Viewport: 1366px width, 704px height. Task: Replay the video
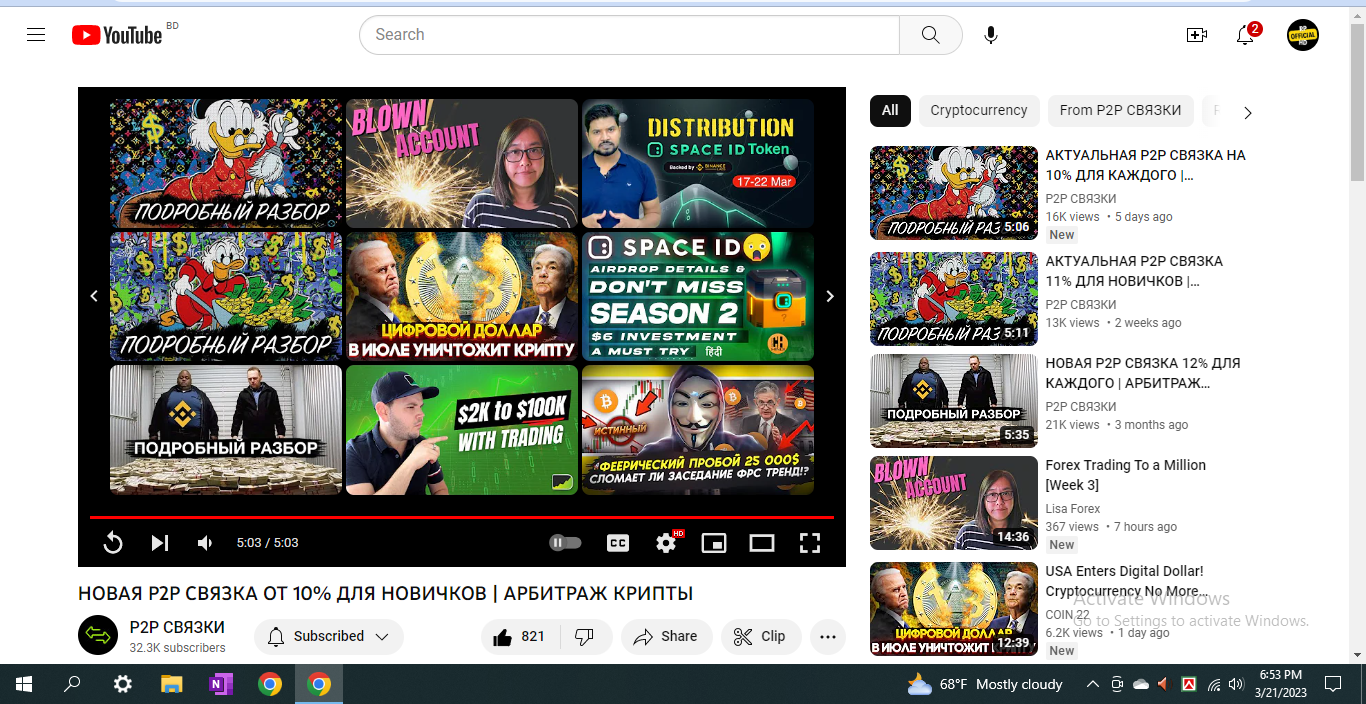(x=113, y=543)
